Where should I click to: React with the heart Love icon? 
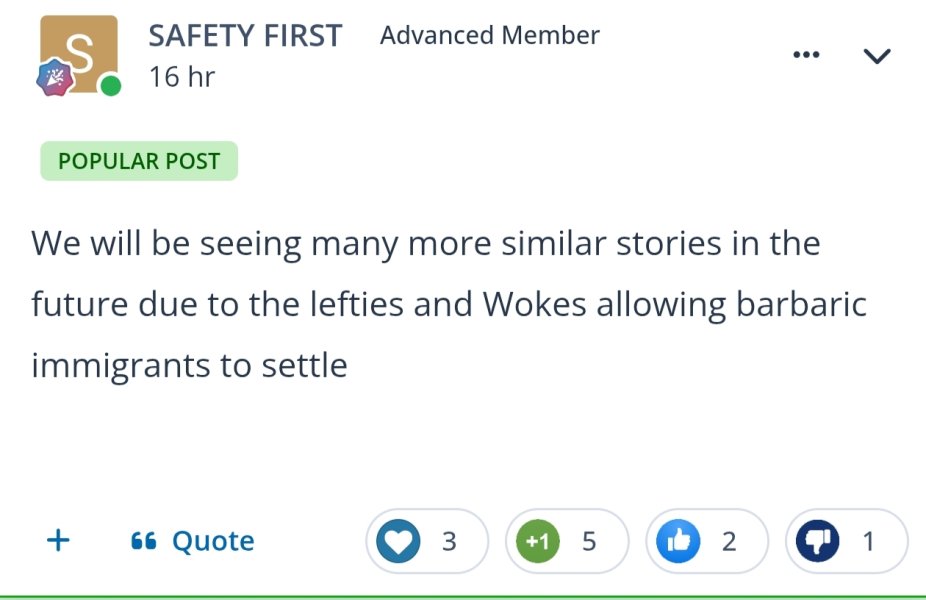(399, 541)
